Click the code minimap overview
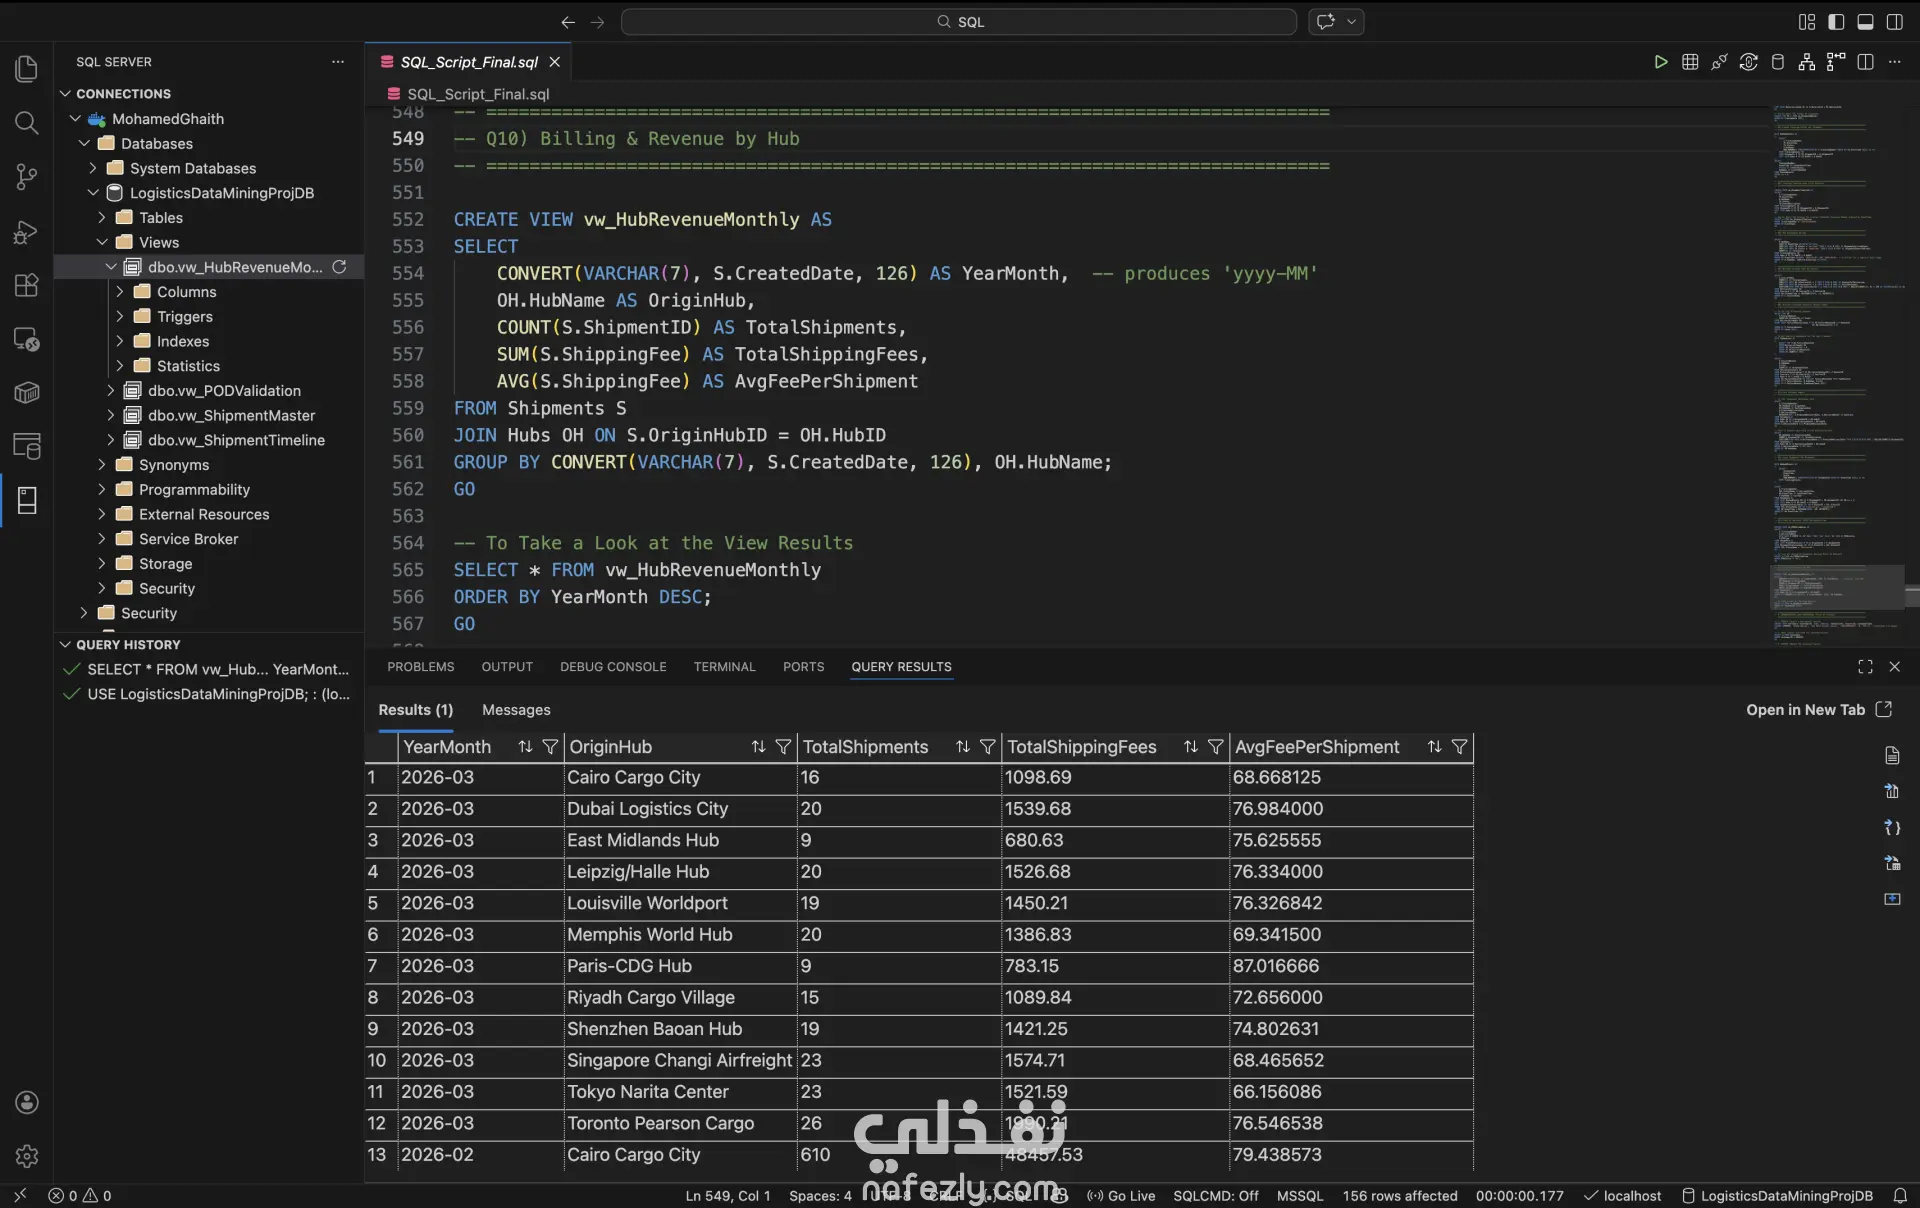Viewport: 1920px width, 1208px height. [x=1838, y=374]
